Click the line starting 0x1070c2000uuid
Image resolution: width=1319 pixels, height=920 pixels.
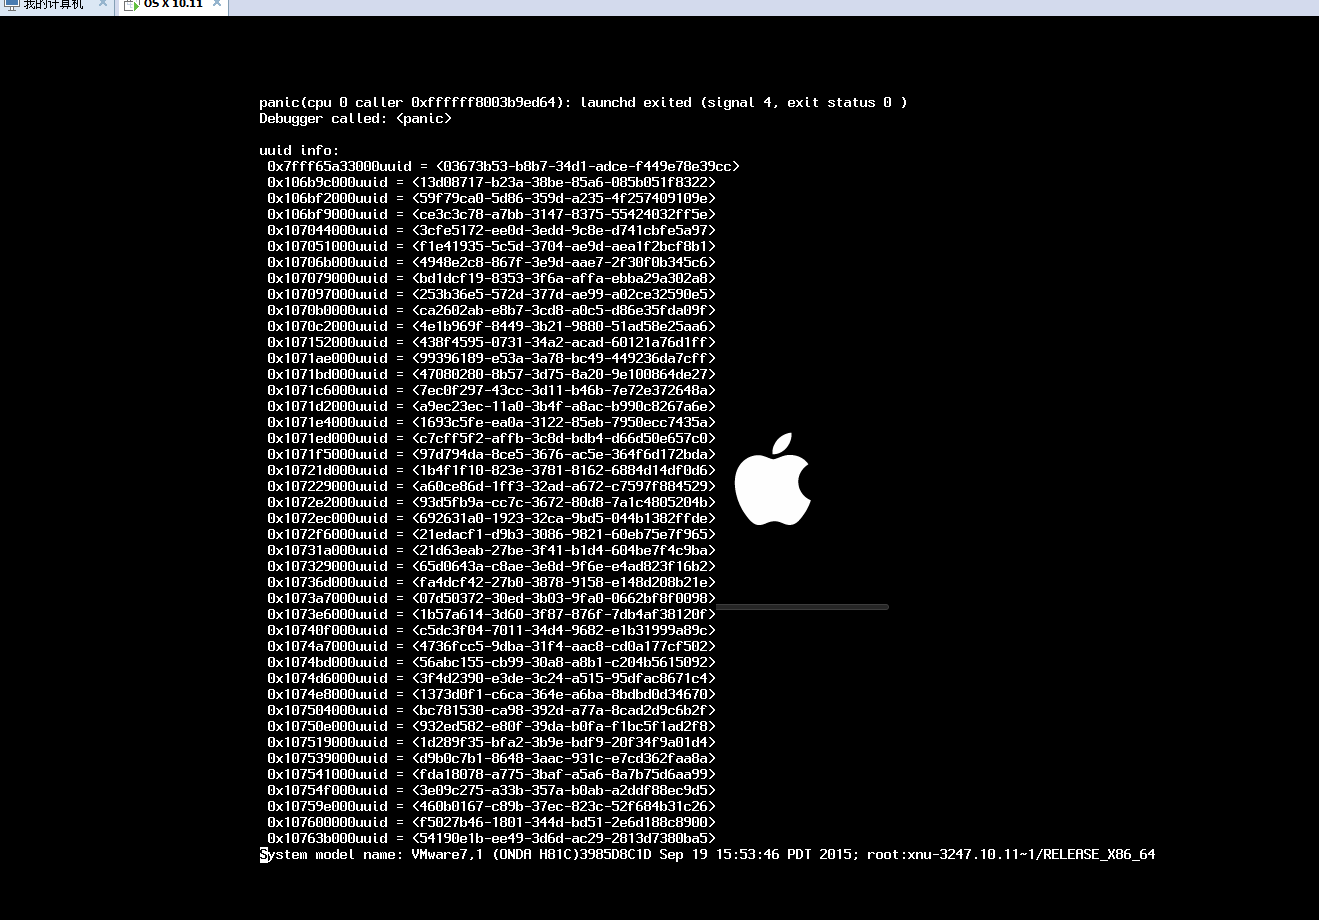[x=491, y=326]
